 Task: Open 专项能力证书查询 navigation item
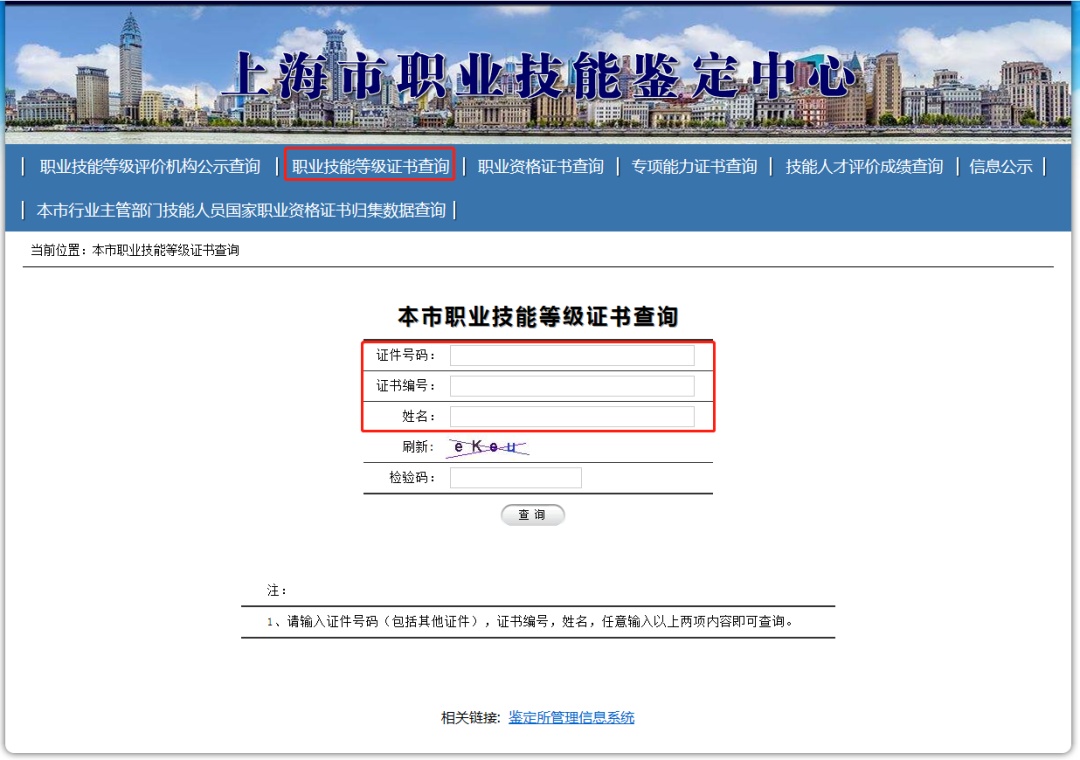pos(694,167)
